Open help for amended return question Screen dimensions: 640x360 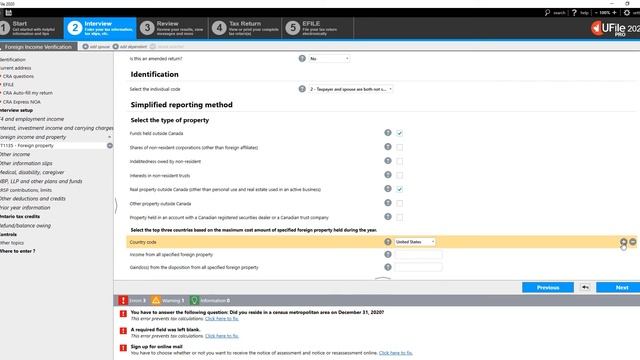pos(302,58)
